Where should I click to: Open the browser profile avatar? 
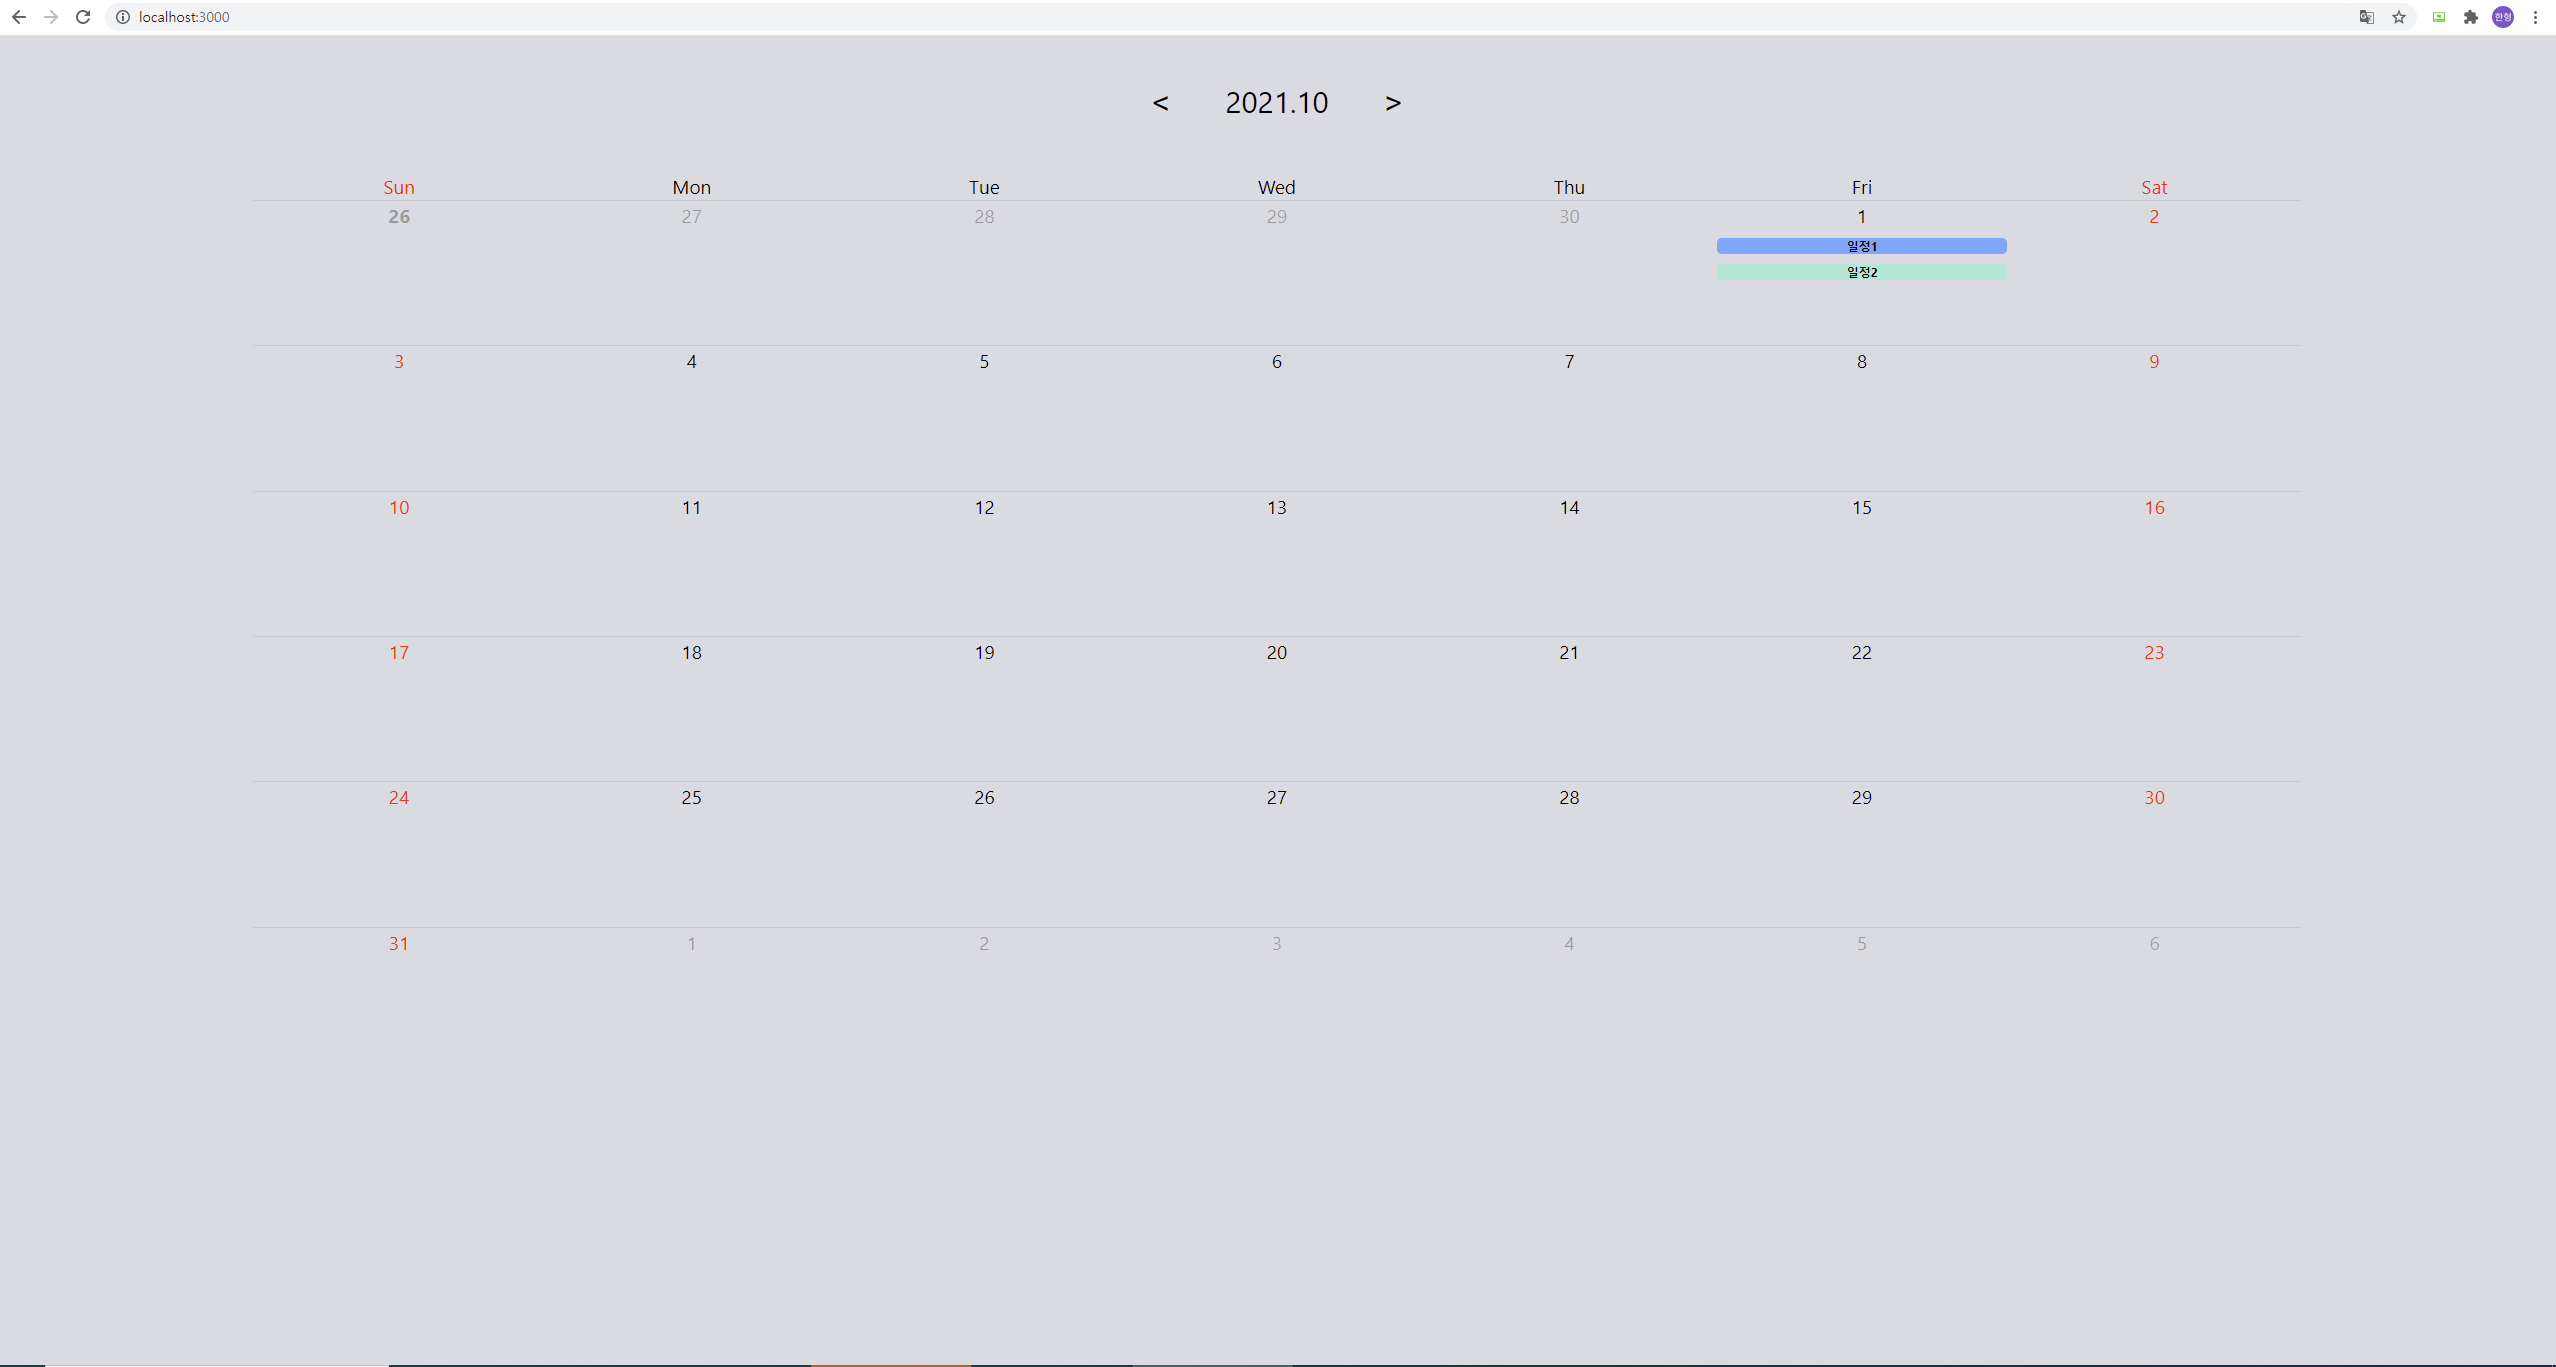coord(2503,17)
